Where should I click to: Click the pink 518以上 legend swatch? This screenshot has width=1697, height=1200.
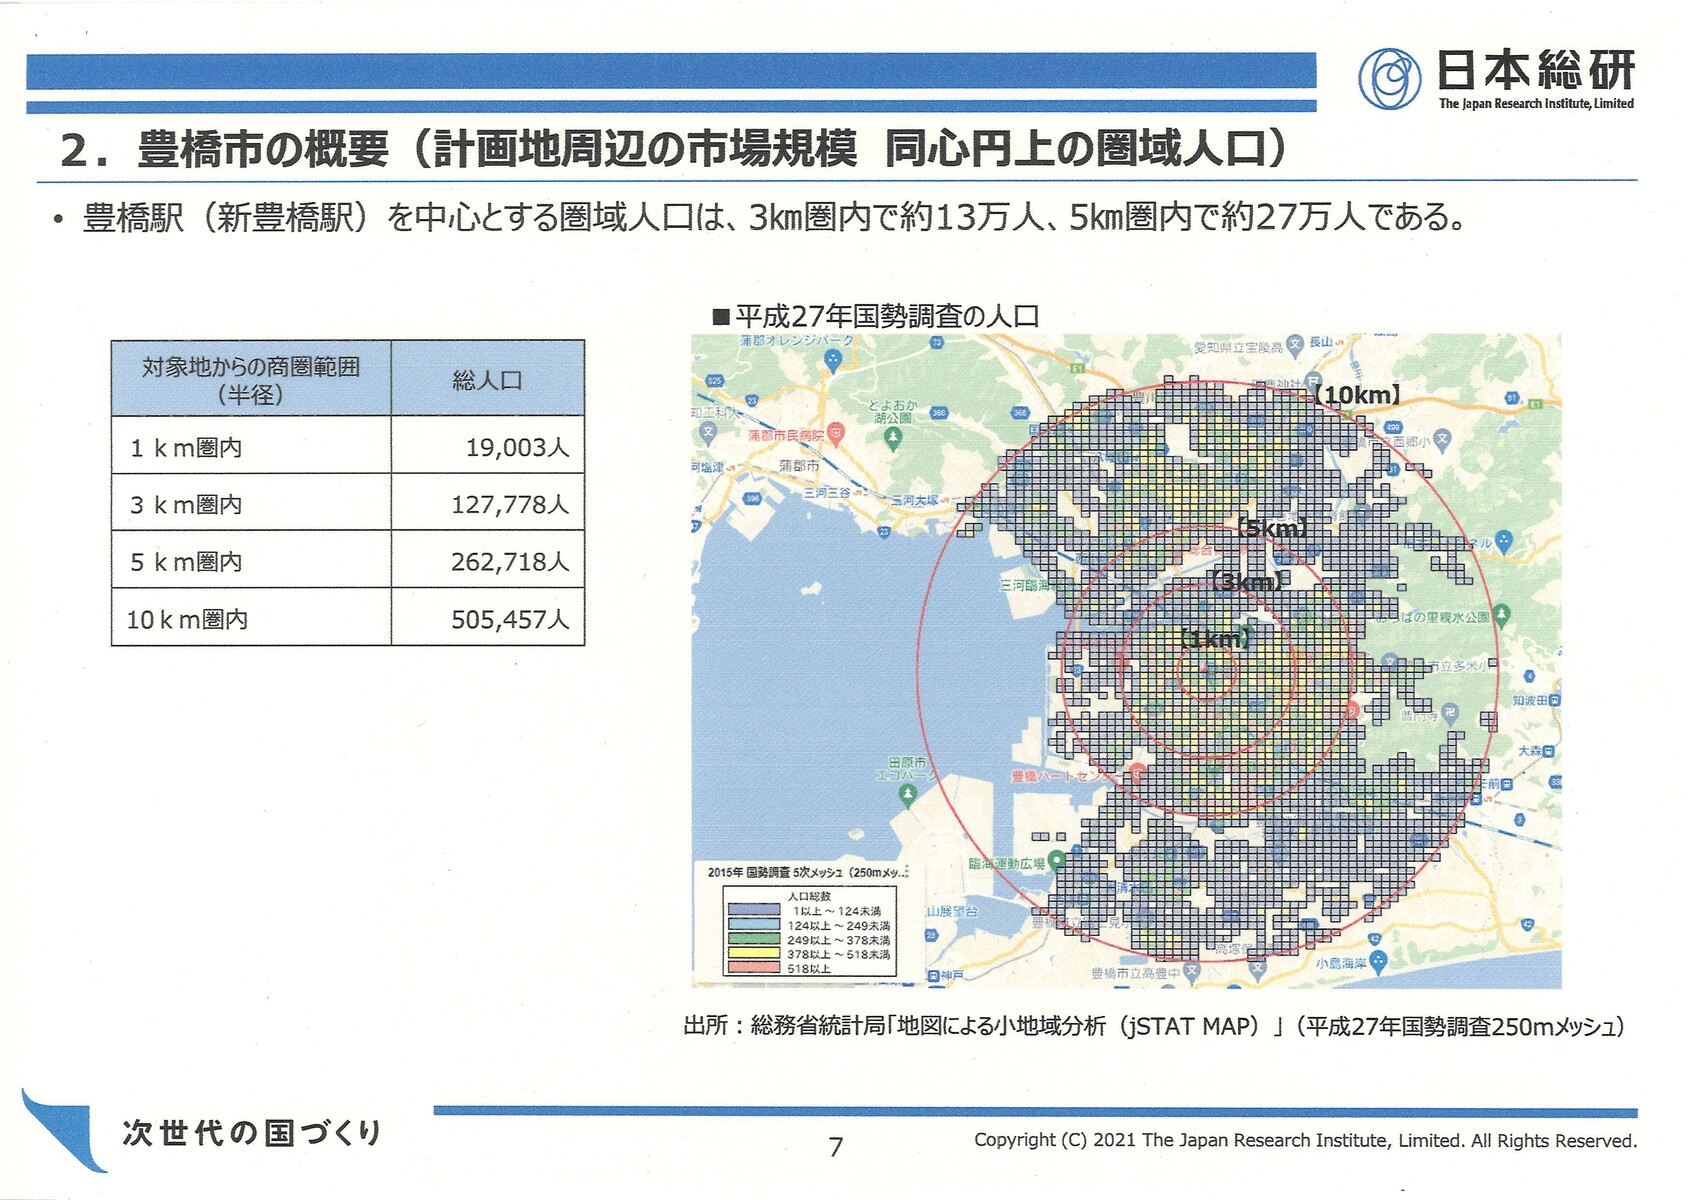tap(754, 967)
